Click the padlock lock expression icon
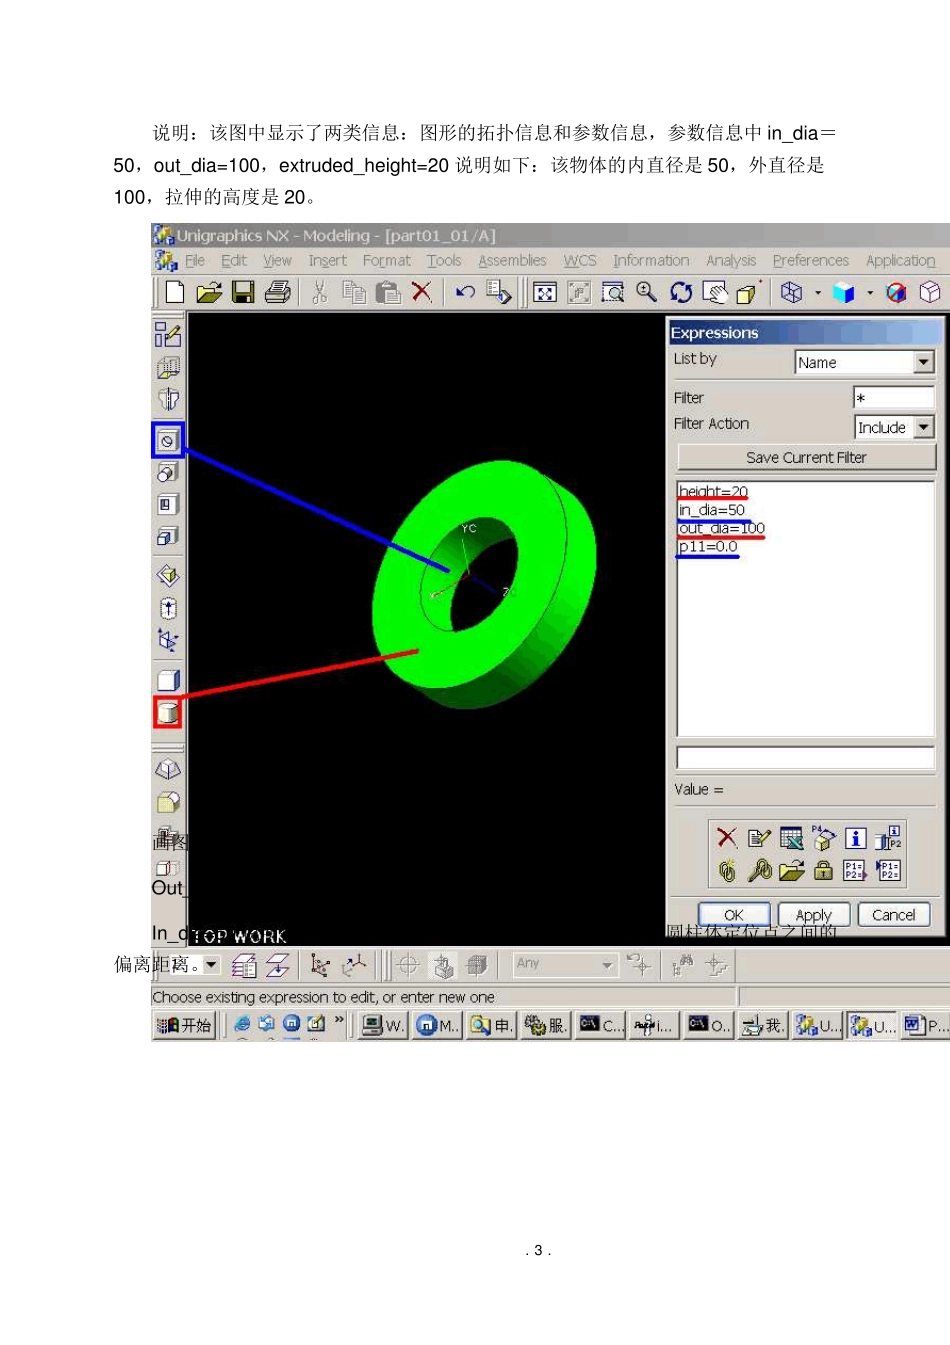Image resolution: width=950 pixels, height=1345 pixels. click(x=823, y=870)
